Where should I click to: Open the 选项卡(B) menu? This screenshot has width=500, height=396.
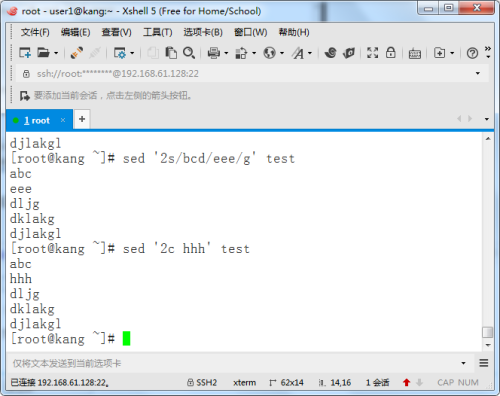[203, 32]
